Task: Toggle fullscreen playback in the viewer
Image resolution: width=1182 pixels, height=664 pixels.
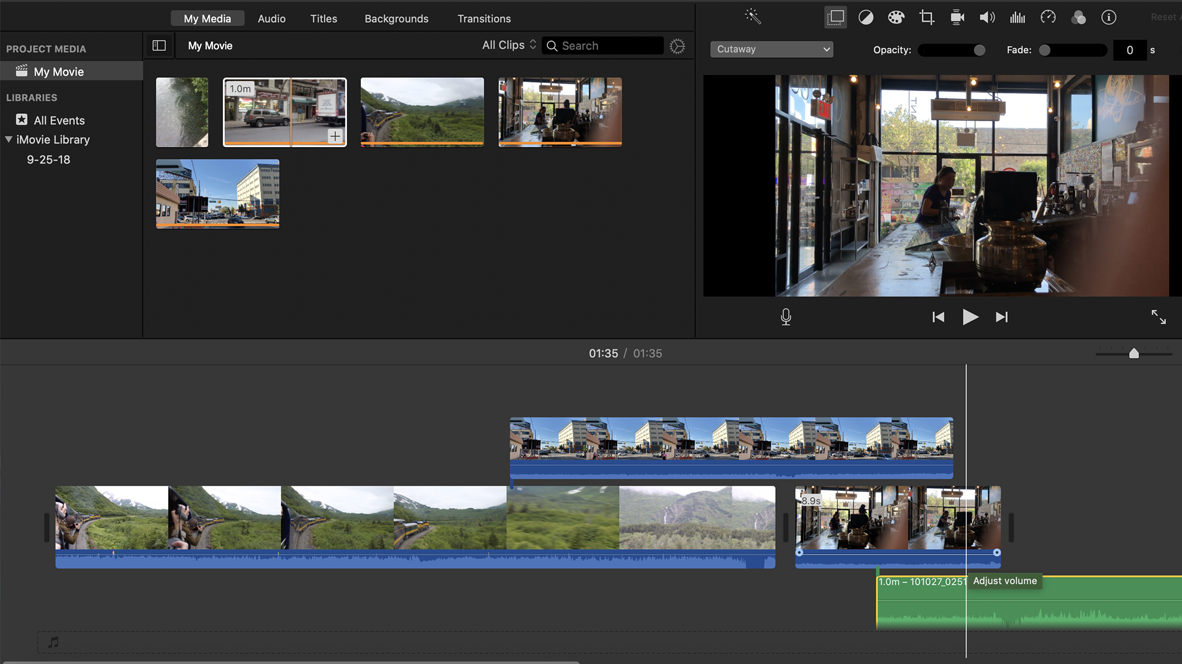Action: [x=1158, y=317]
